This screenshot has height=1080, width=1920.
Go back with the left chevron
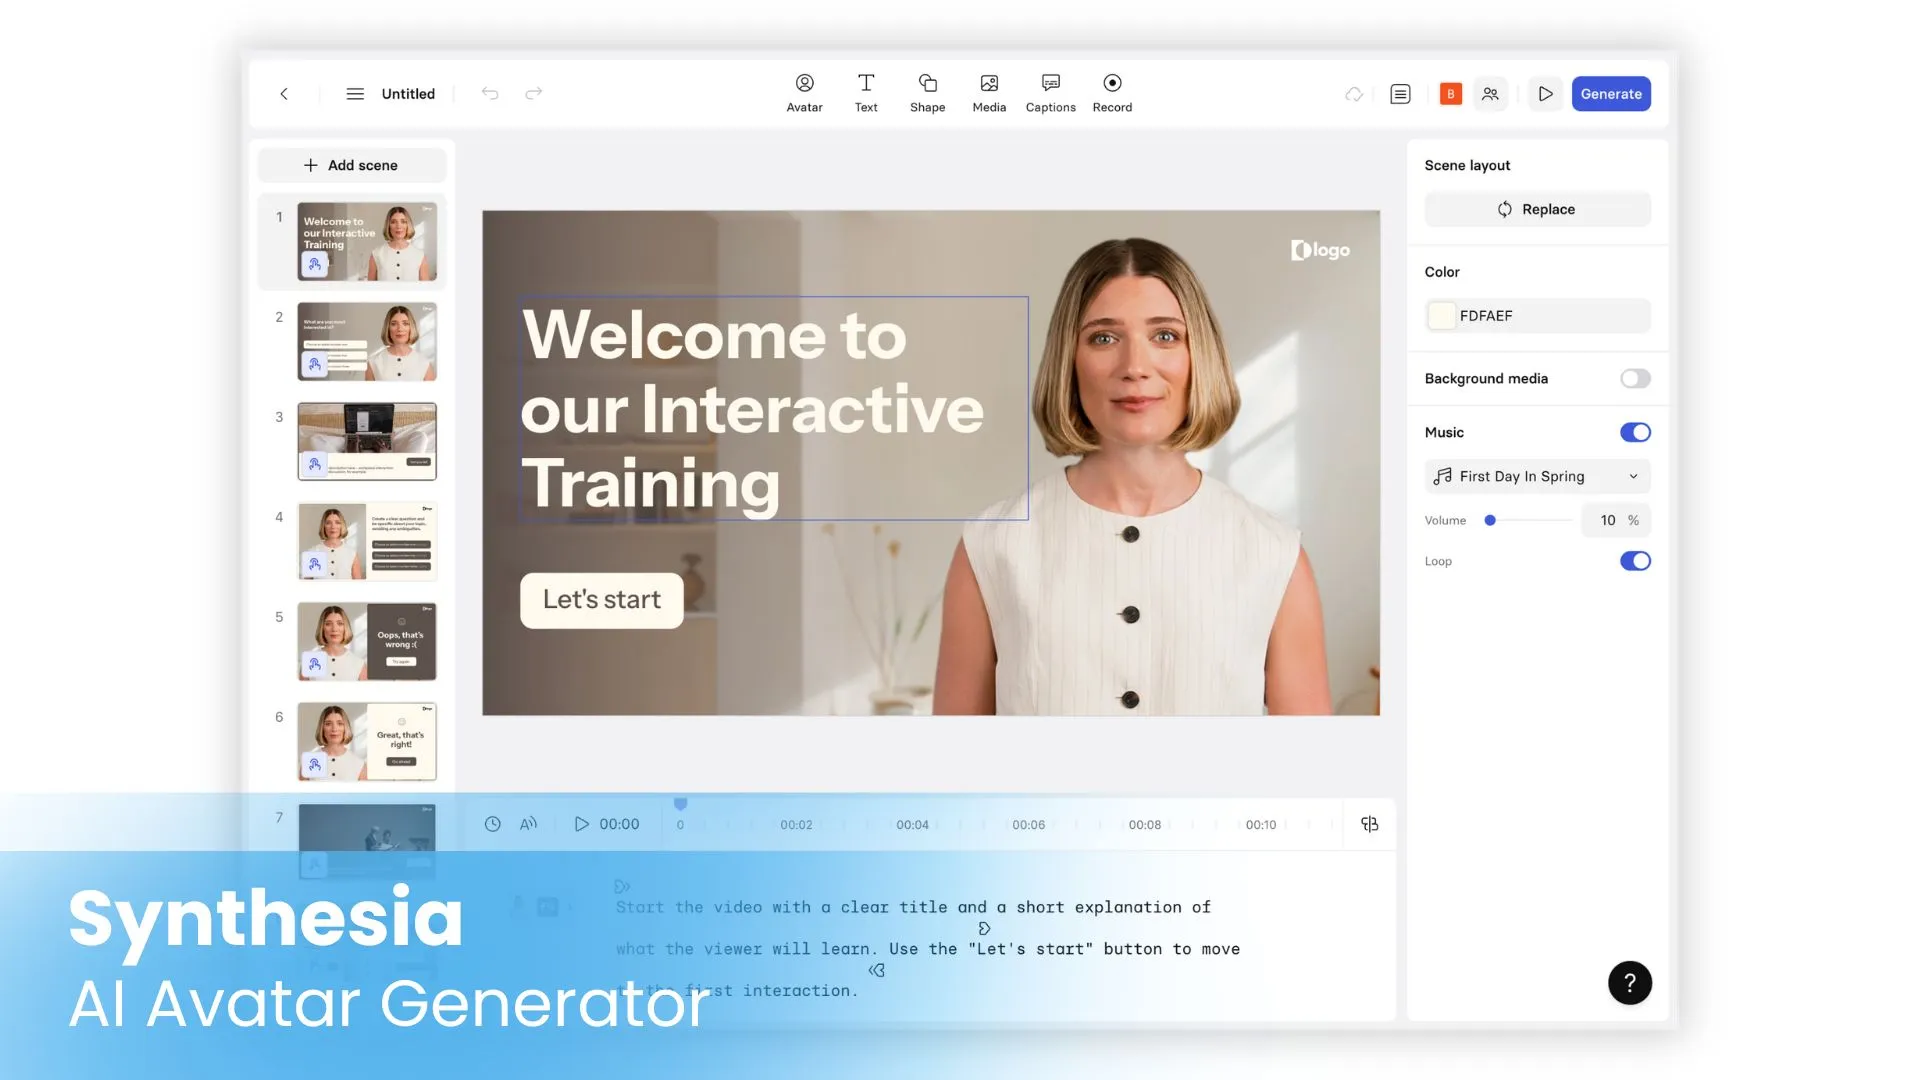pyautogui.click(x=284, y=93)
